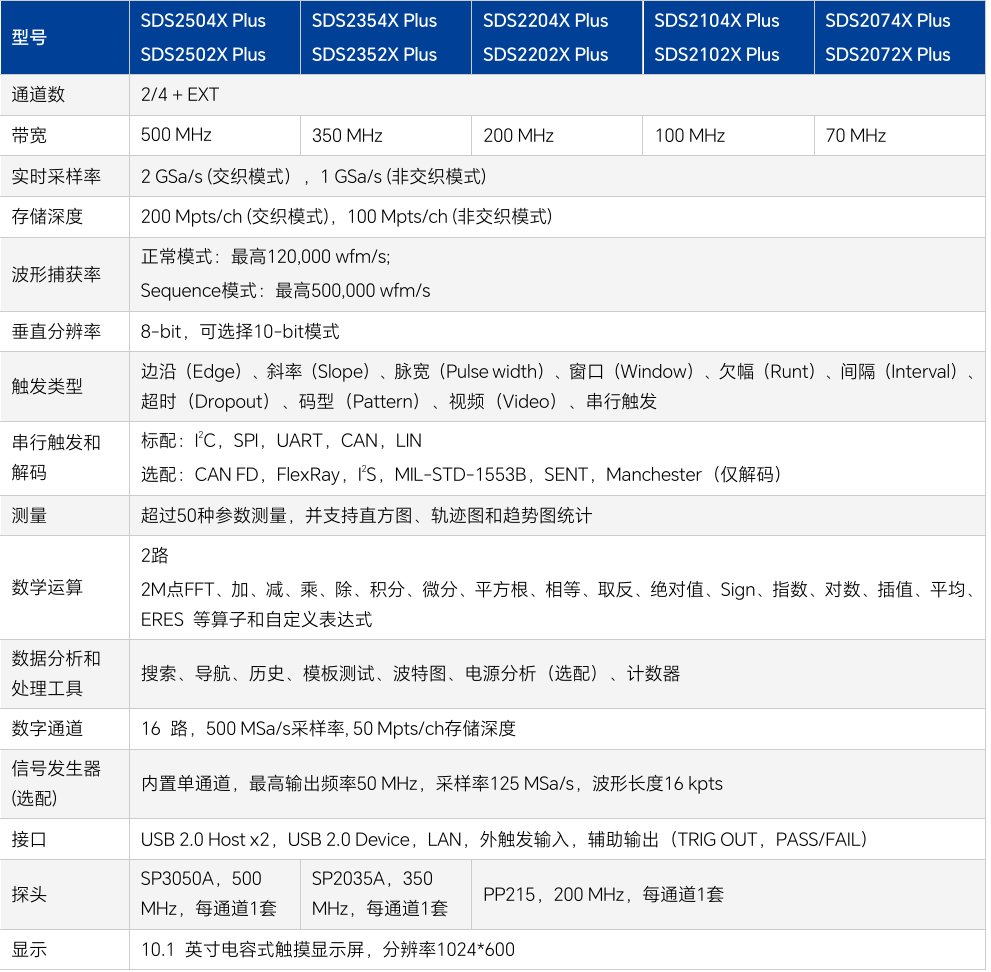Click the 波形捕获率 row label
Image resolution: width=991 pixels, height=972 pixels.
coord(56,274)
